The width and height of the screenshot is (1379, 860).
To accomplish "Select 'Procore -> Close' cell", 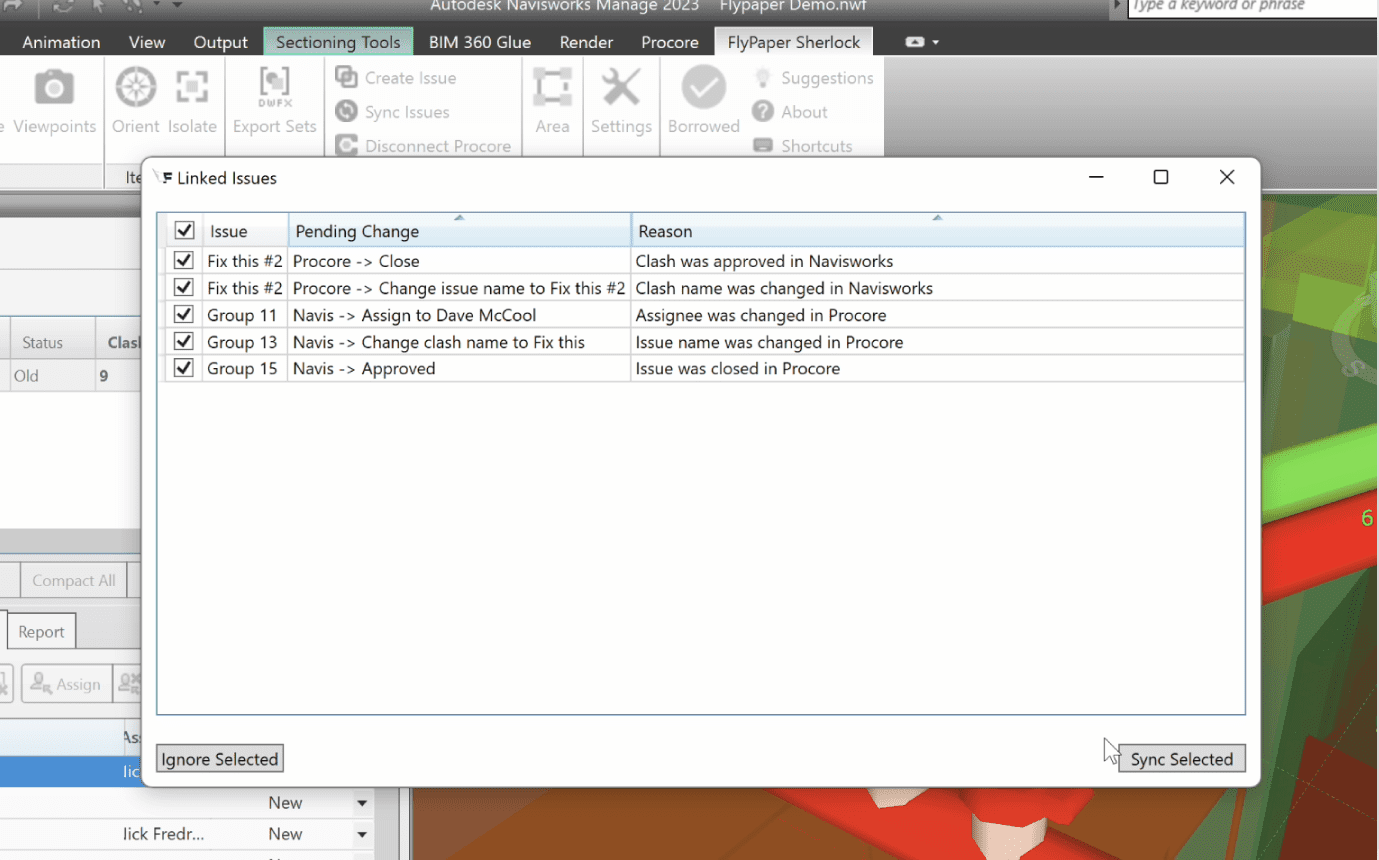I will click(460, 261).
